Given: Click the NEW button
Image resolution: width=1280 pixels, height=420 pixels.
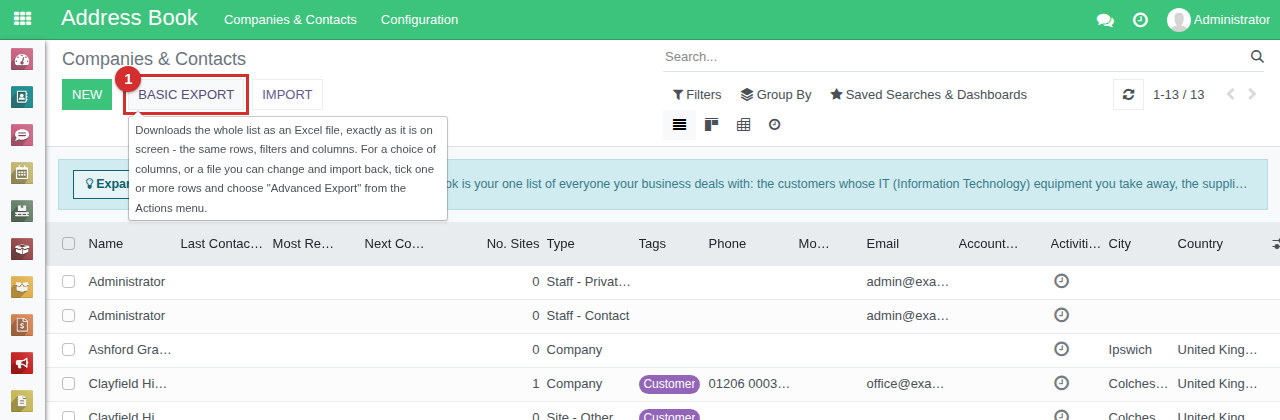Looking at the screenshot, I should [x=87, y=95].
